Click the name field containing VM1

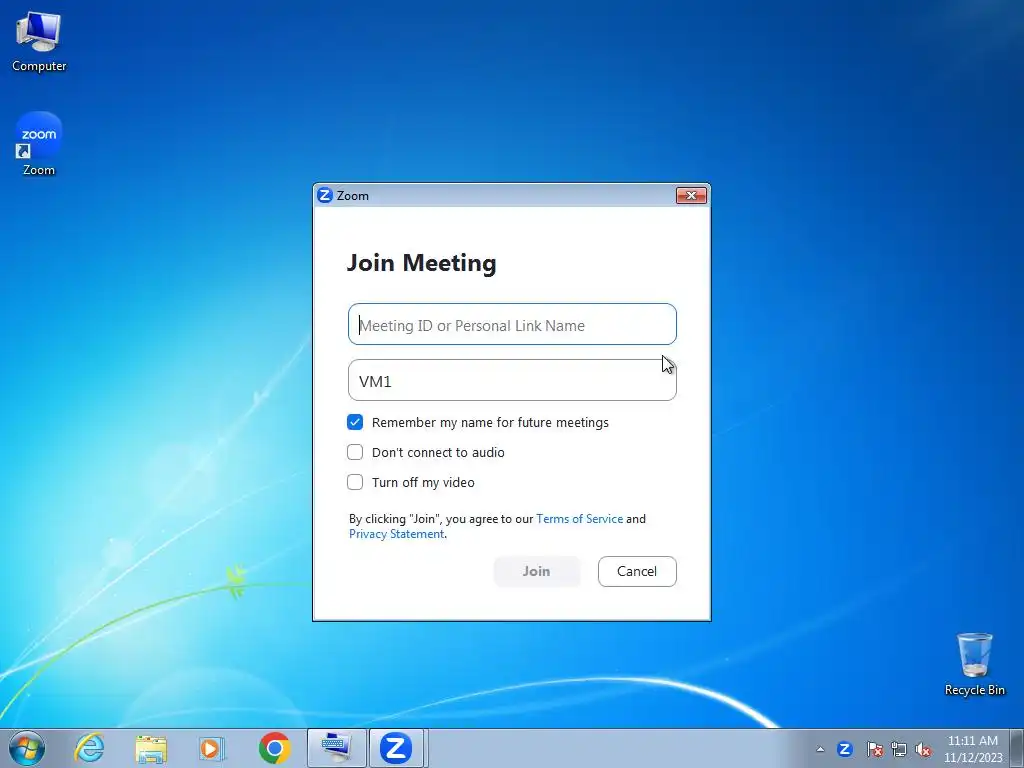pos(512,380)
